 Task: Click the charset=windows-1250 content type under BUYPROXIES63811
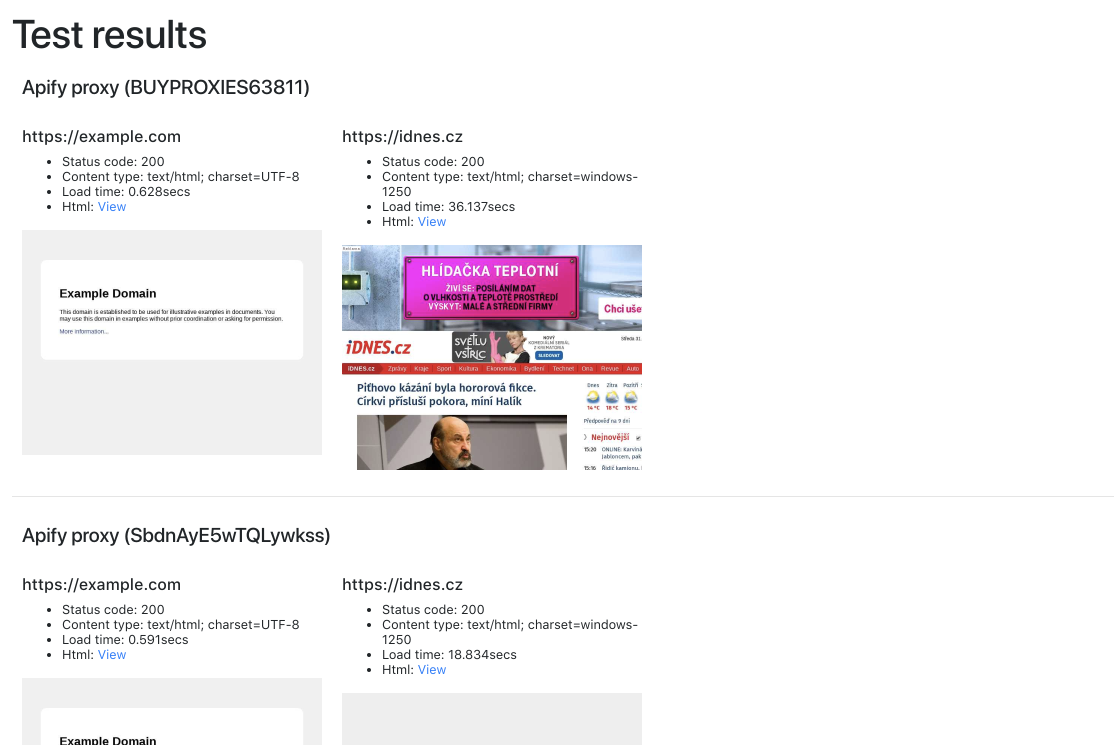(510, 184)
